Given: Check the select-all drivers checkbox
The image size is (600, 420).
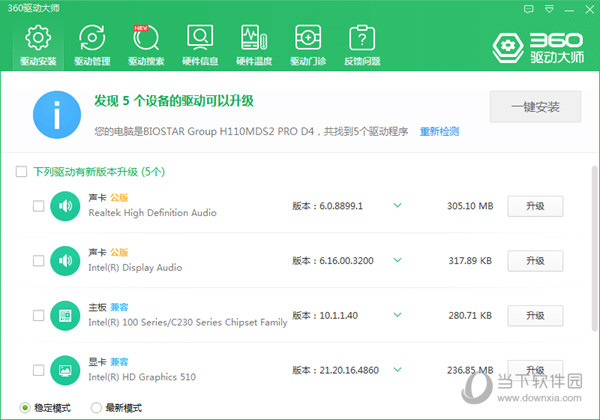Looking at the screenshot, I should coord(22,172).
